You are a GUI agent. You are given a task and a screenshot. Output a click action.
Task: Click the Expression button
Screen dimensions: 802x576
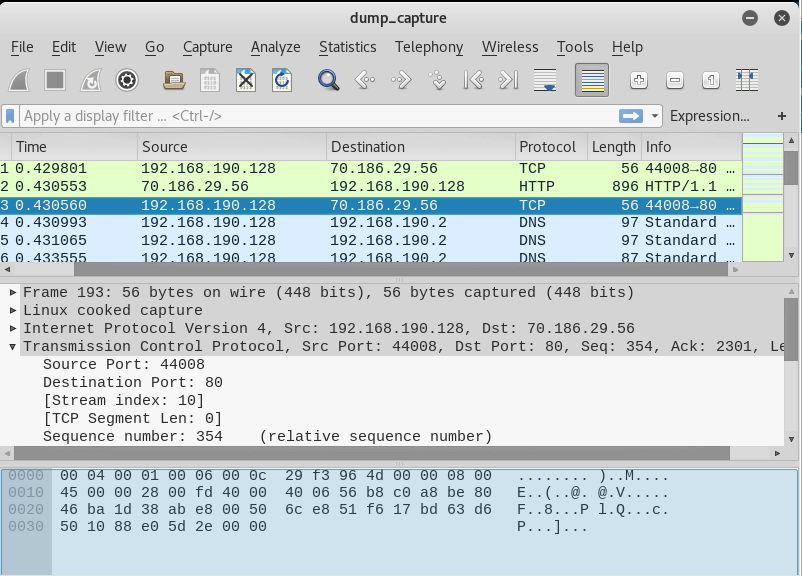pos(711,115)
